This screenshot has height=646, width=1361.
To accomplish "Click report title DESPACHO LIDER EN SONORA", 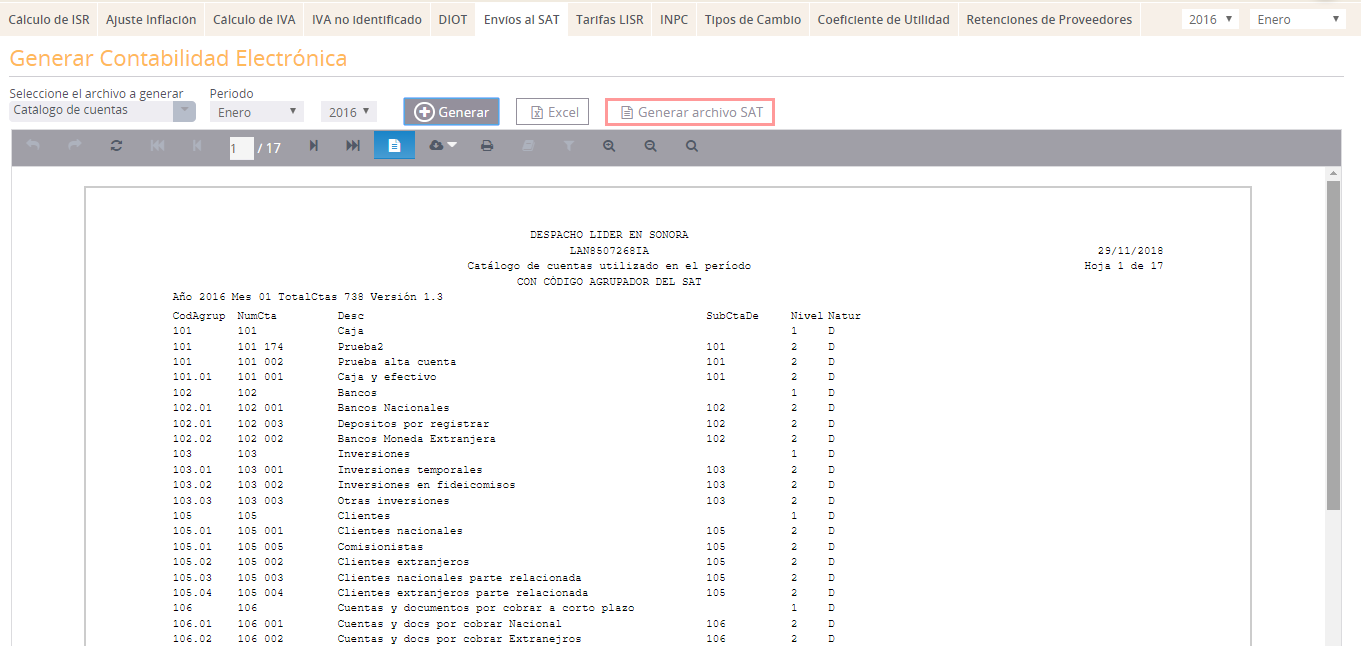I will click(609, 235).
